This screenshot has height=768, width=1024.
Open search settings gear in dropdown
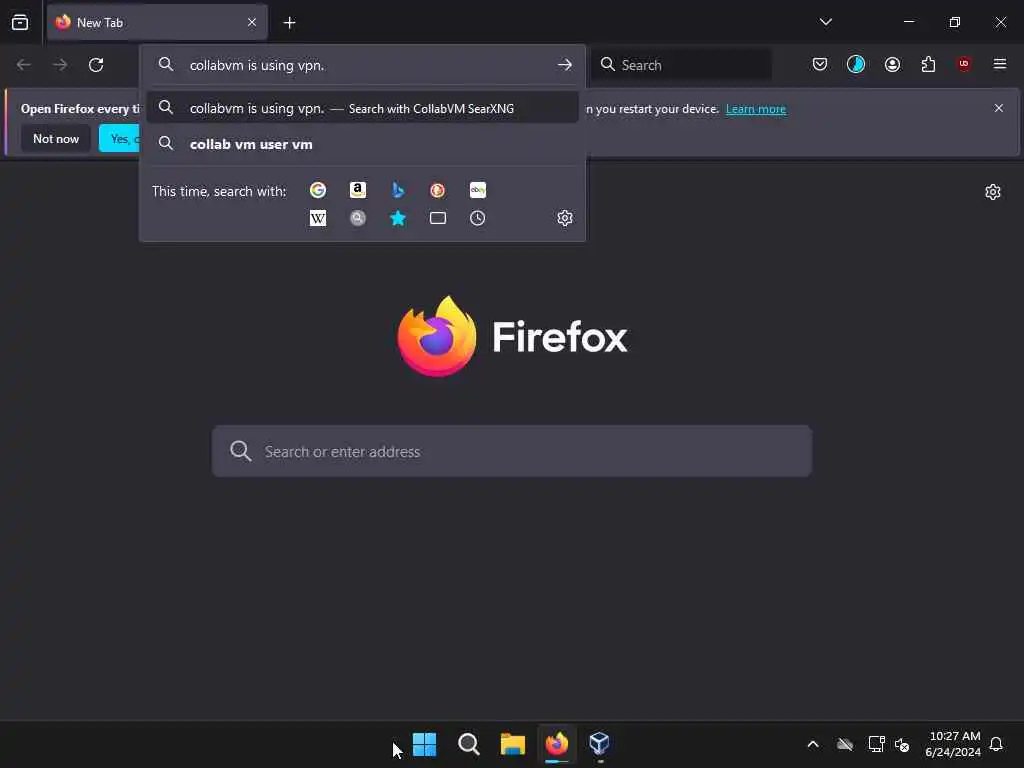[565, 218]
